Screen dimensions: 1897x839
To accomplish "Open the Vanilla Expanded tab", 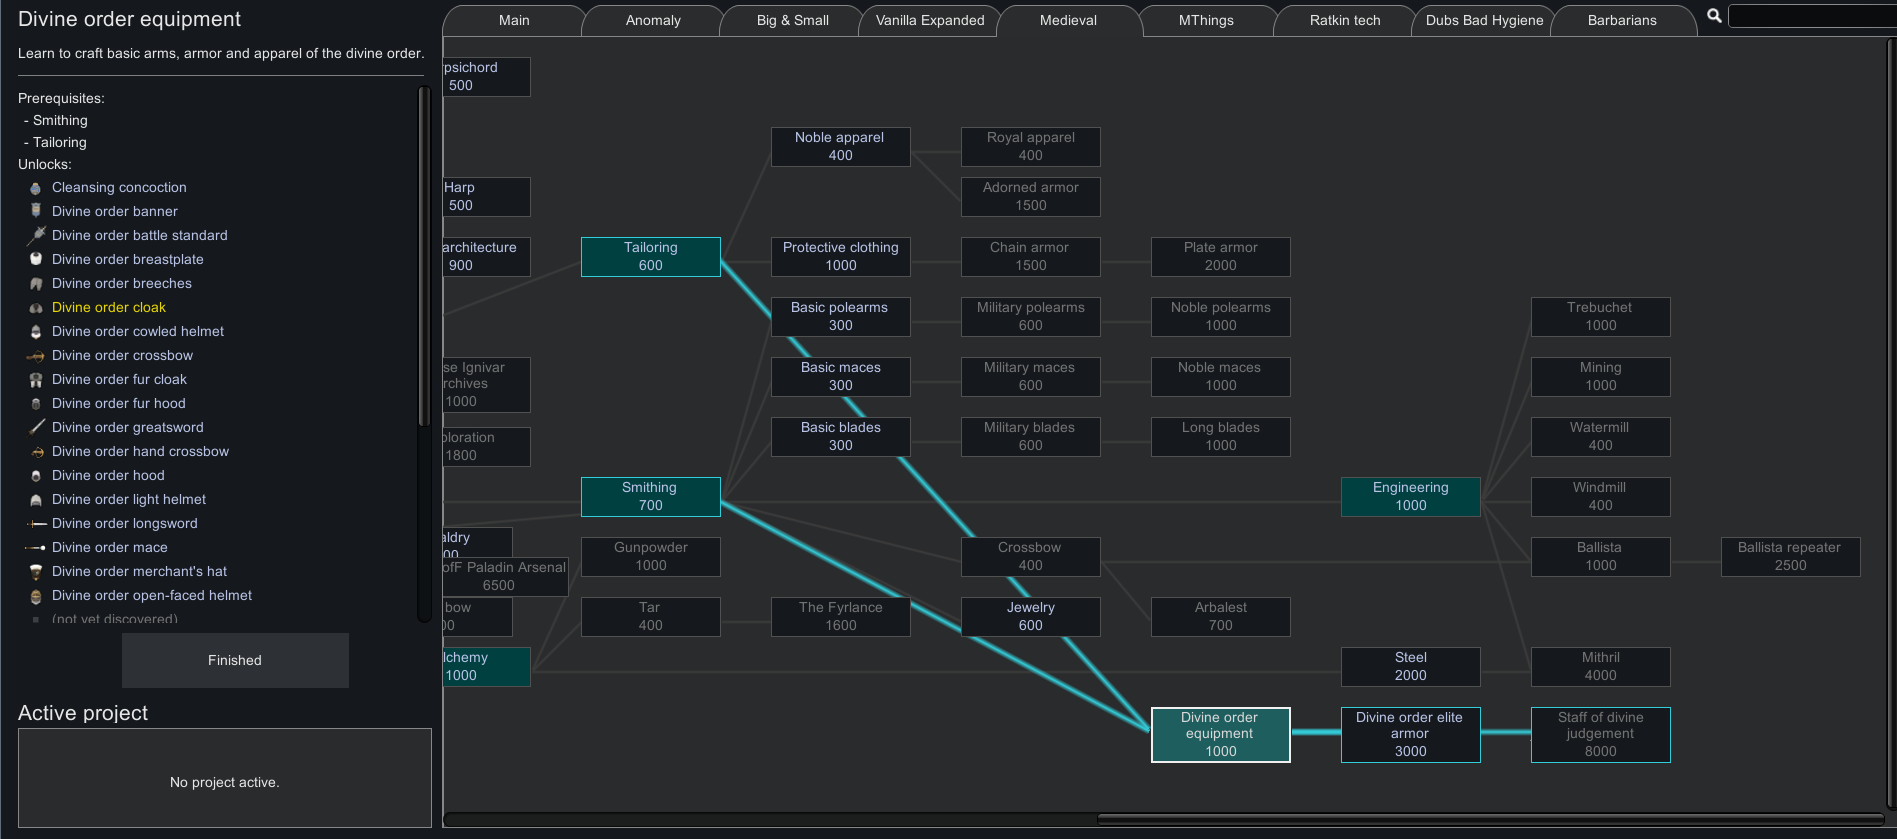I will pyautogui.click(x=930, y=20).
